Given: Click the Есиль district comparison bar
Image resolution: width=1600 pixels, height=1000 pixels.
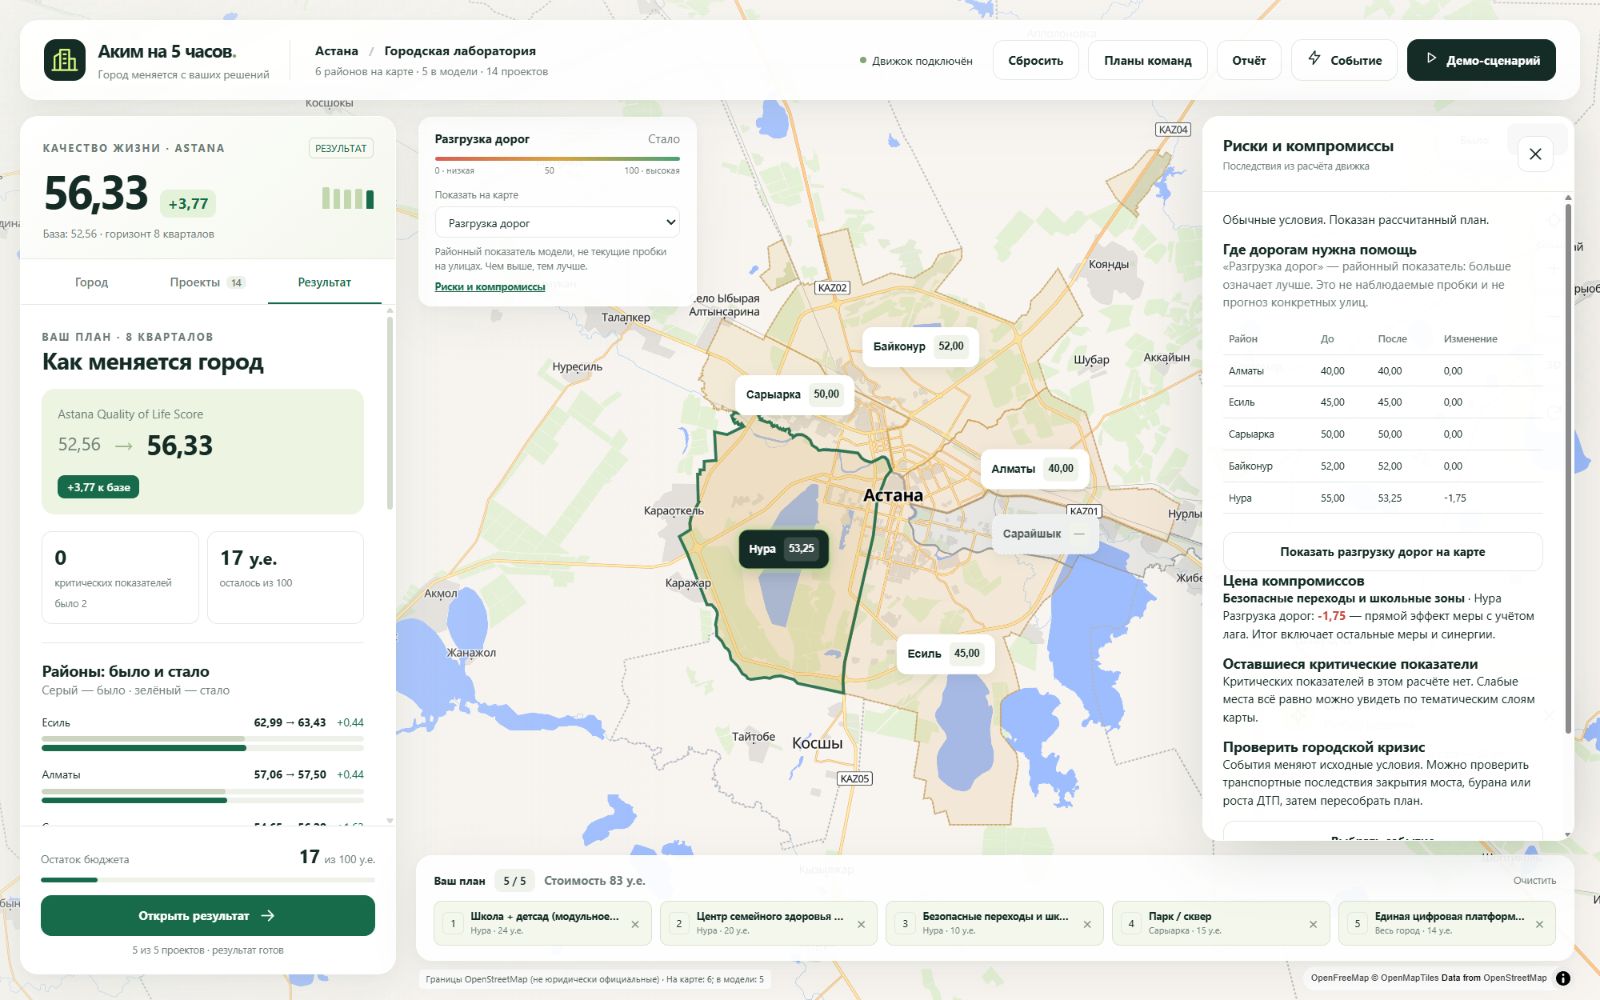Looking at the screenshot, I should point(202,743).
